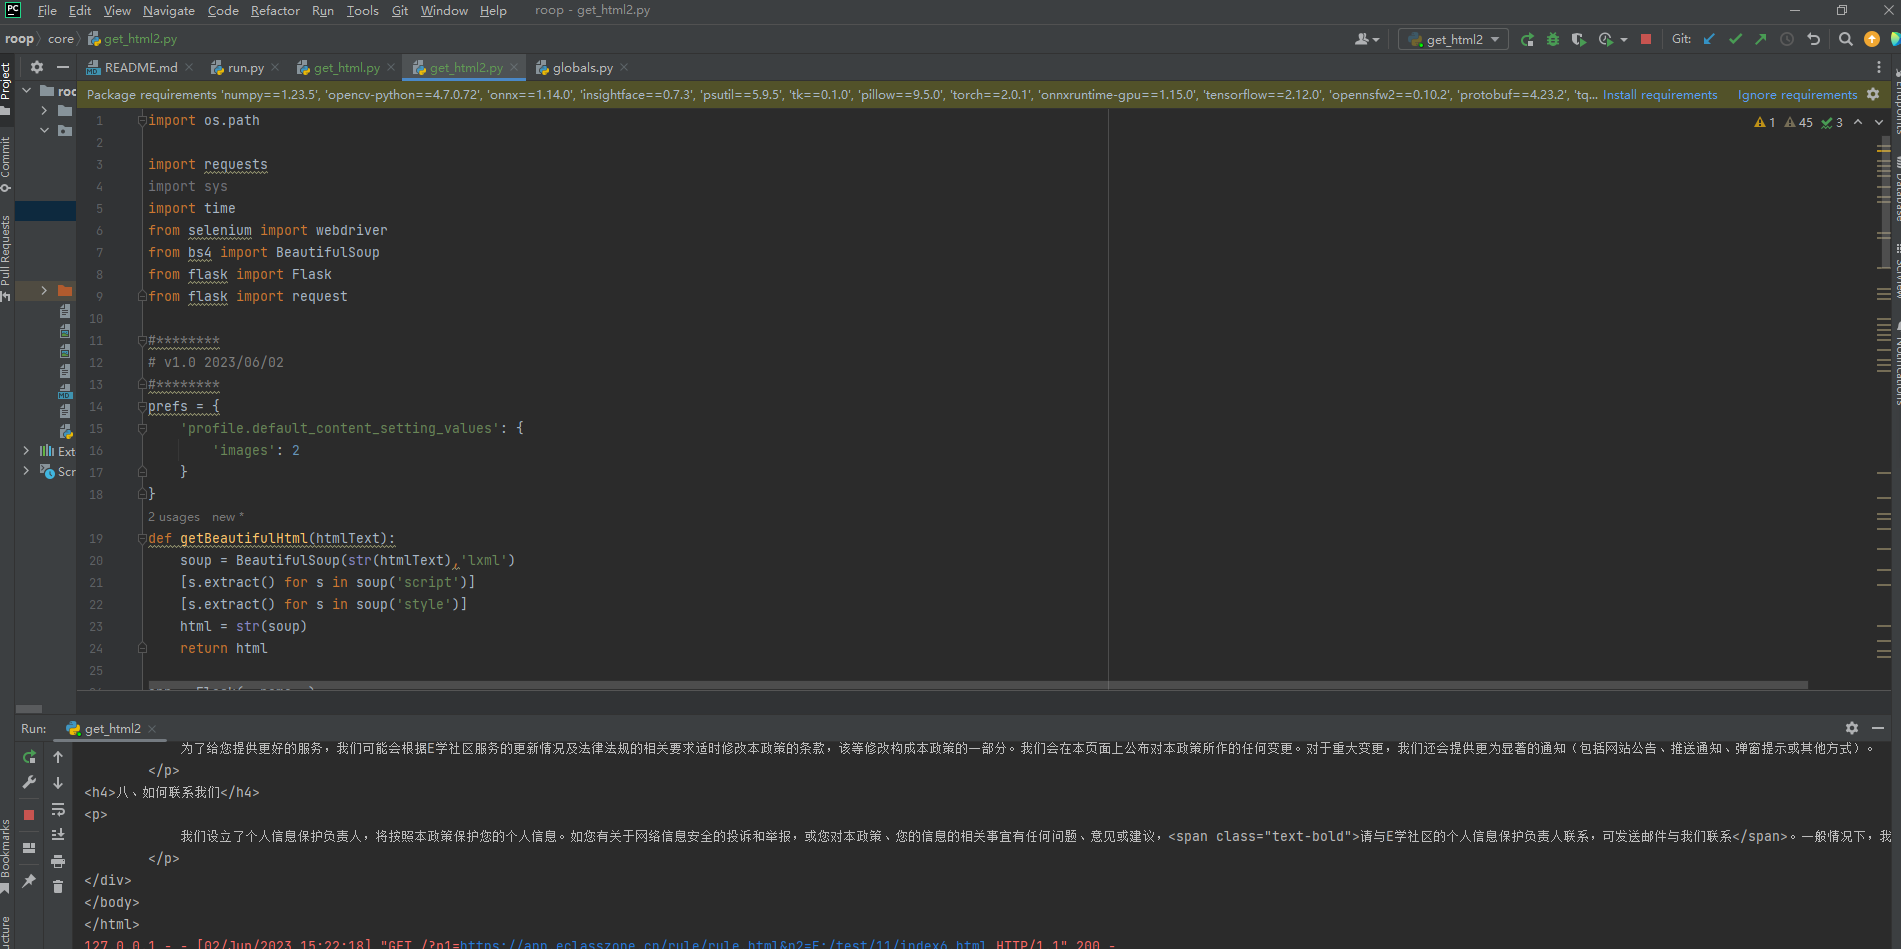
Task: Rerun process in Run panel
Action: pyautogui.click(x=29, y=757)
